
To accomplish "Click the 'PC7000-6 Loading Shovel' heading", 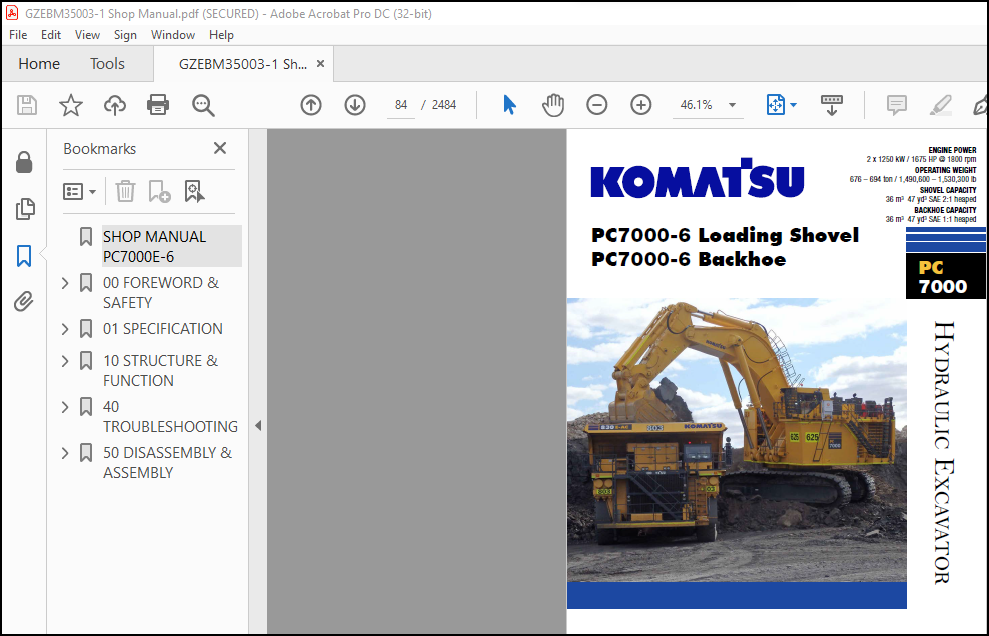I will pos(725,235).
